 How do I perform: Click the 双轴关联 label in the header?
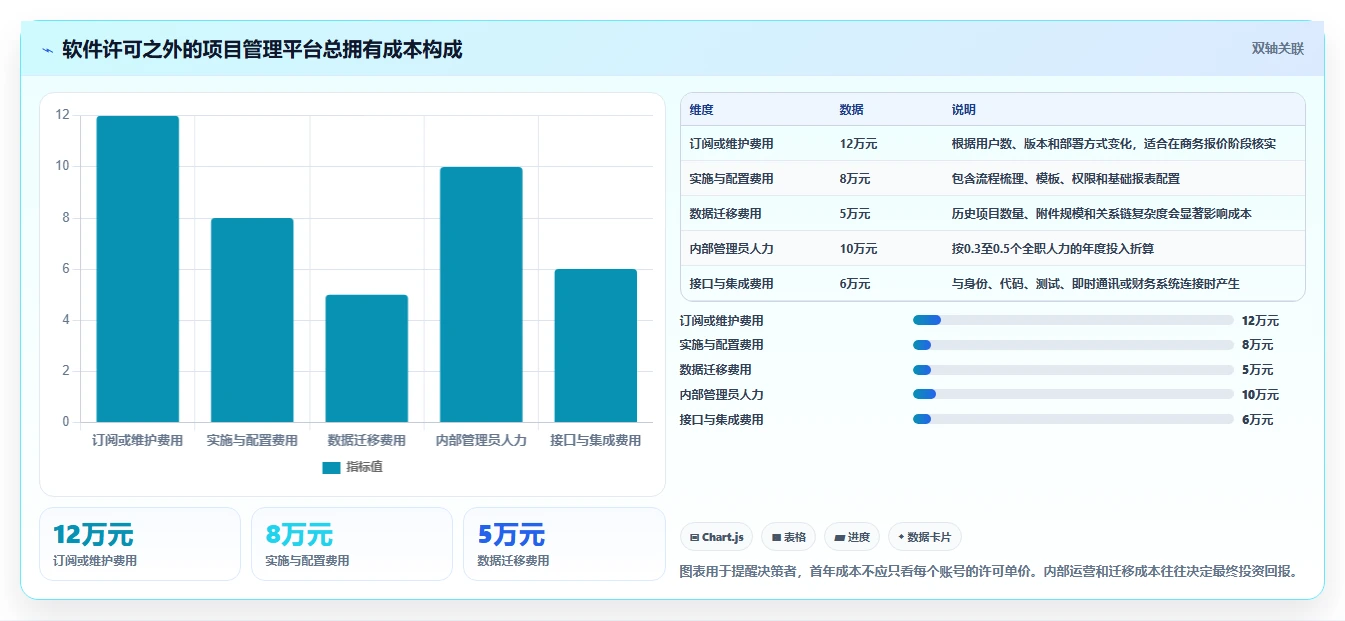click(1278, 48)
